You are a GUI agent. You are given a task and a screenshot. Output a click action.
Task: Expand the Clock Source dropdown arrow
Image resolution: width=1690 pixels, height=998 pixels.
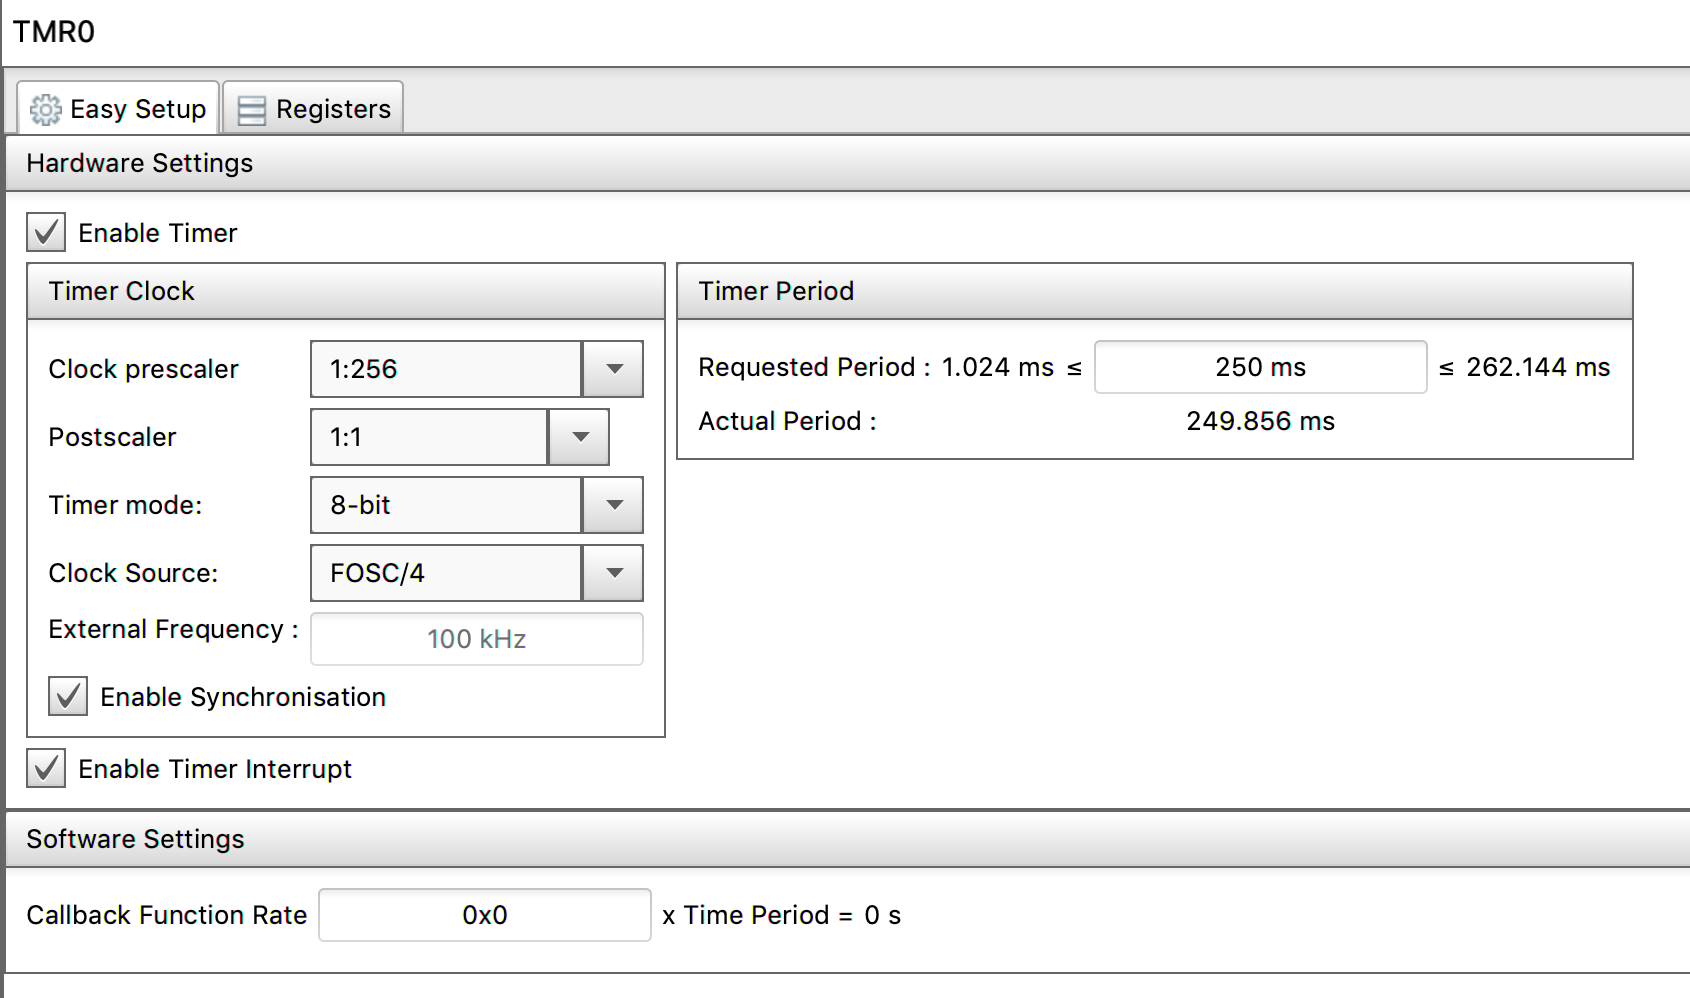coord(613,573)
